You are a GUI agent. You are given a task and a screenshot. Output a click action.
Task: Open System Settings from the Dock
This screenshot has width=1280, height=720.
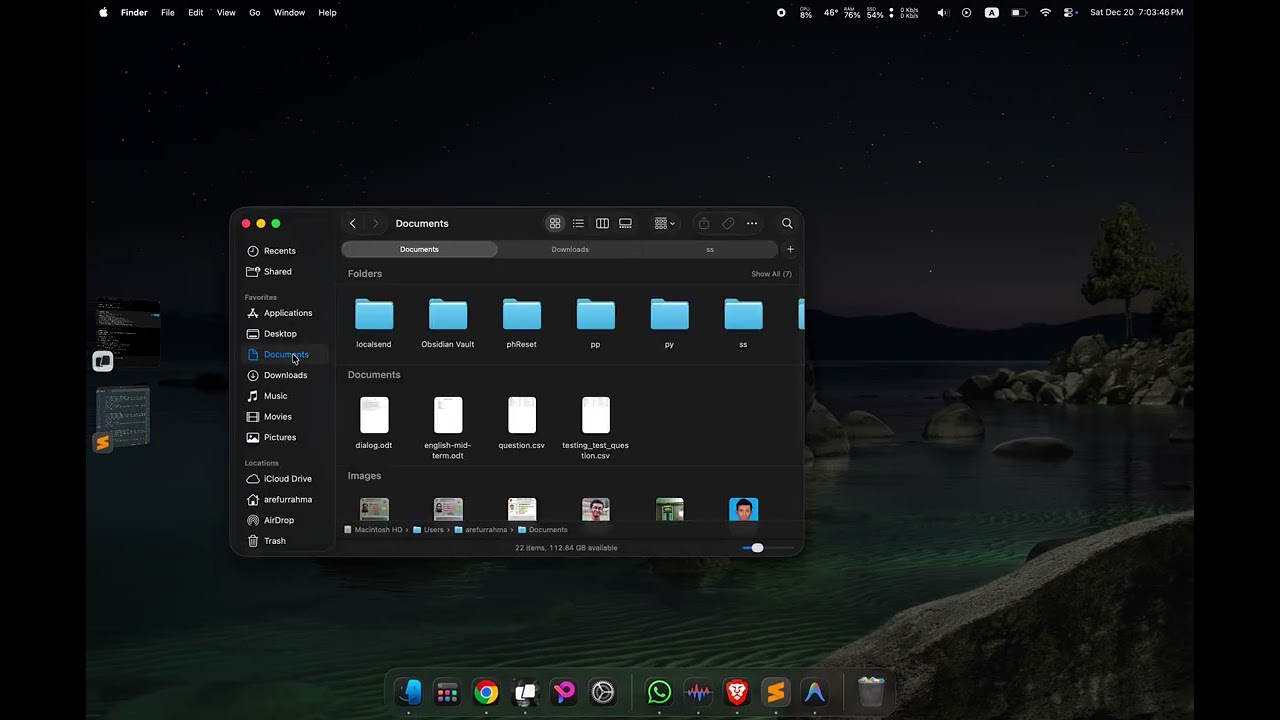tap(603, 692)
